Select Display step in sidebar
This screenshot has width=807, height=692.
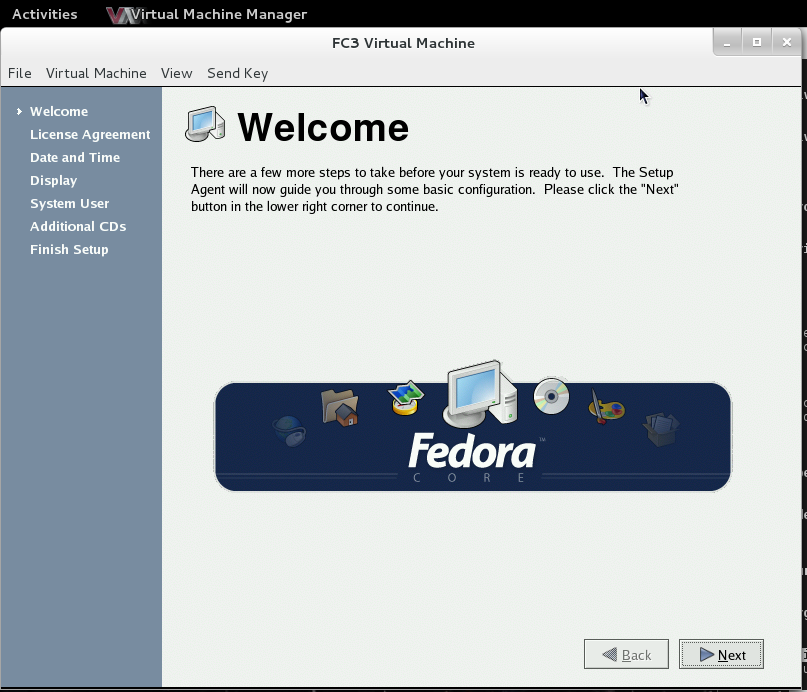tap(54, 181)
